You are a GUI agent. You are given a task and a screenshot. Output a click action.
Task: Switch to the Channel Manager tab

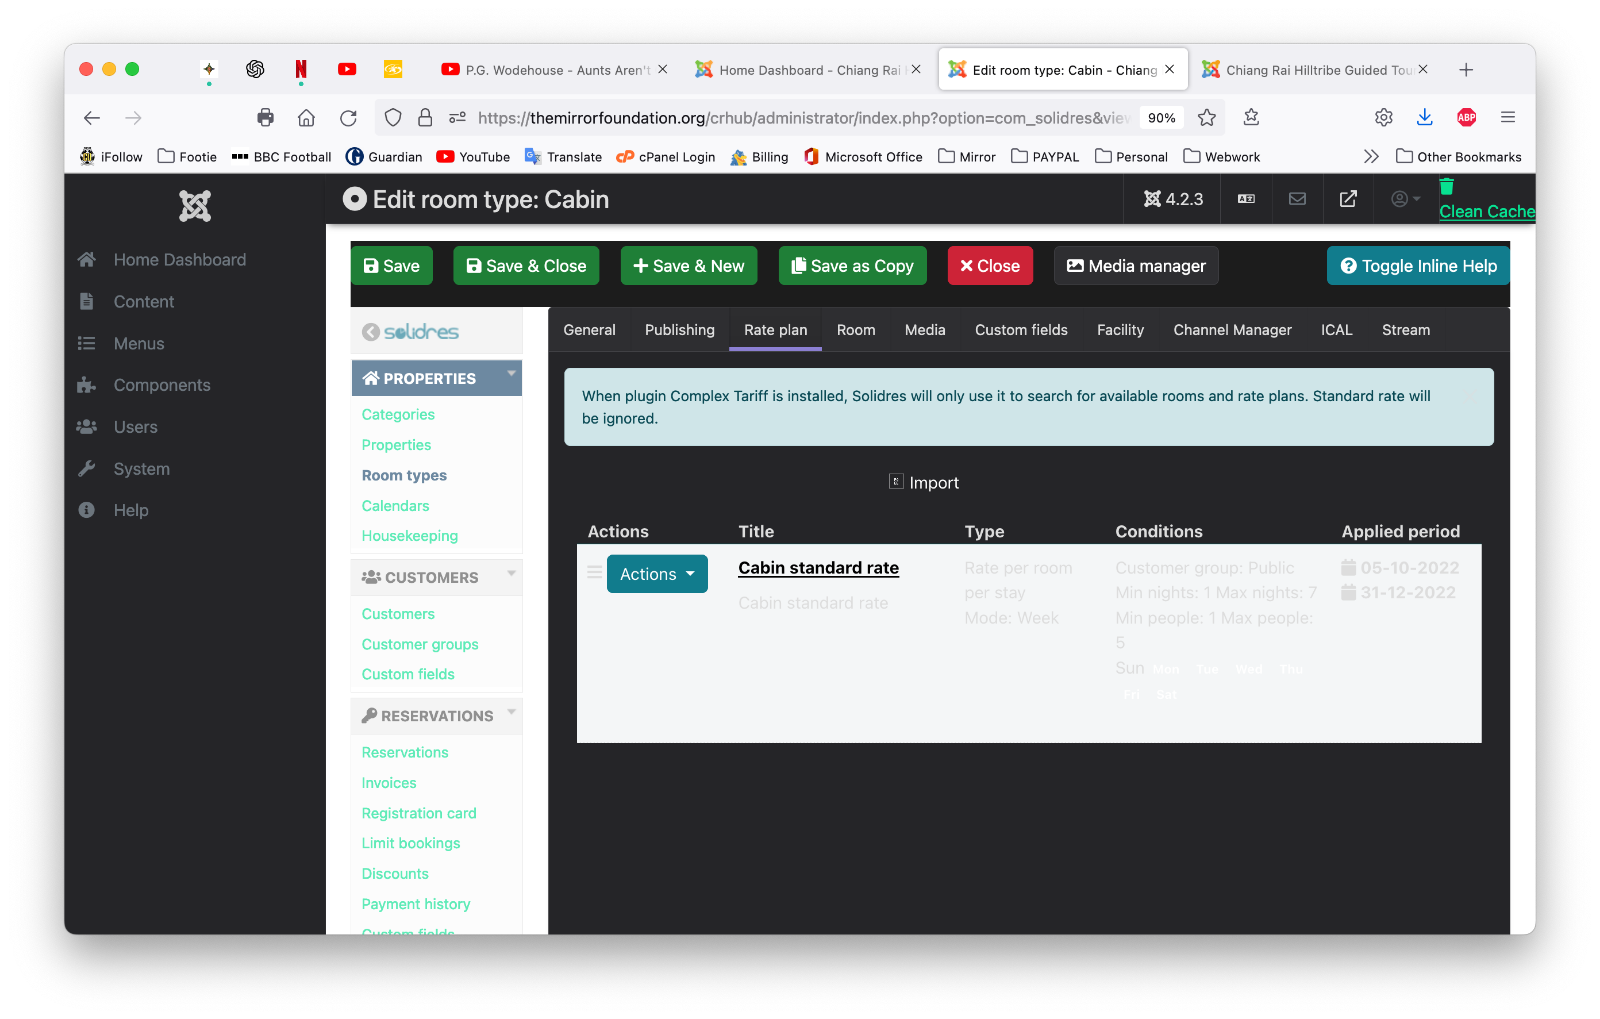click(1232, 330)
